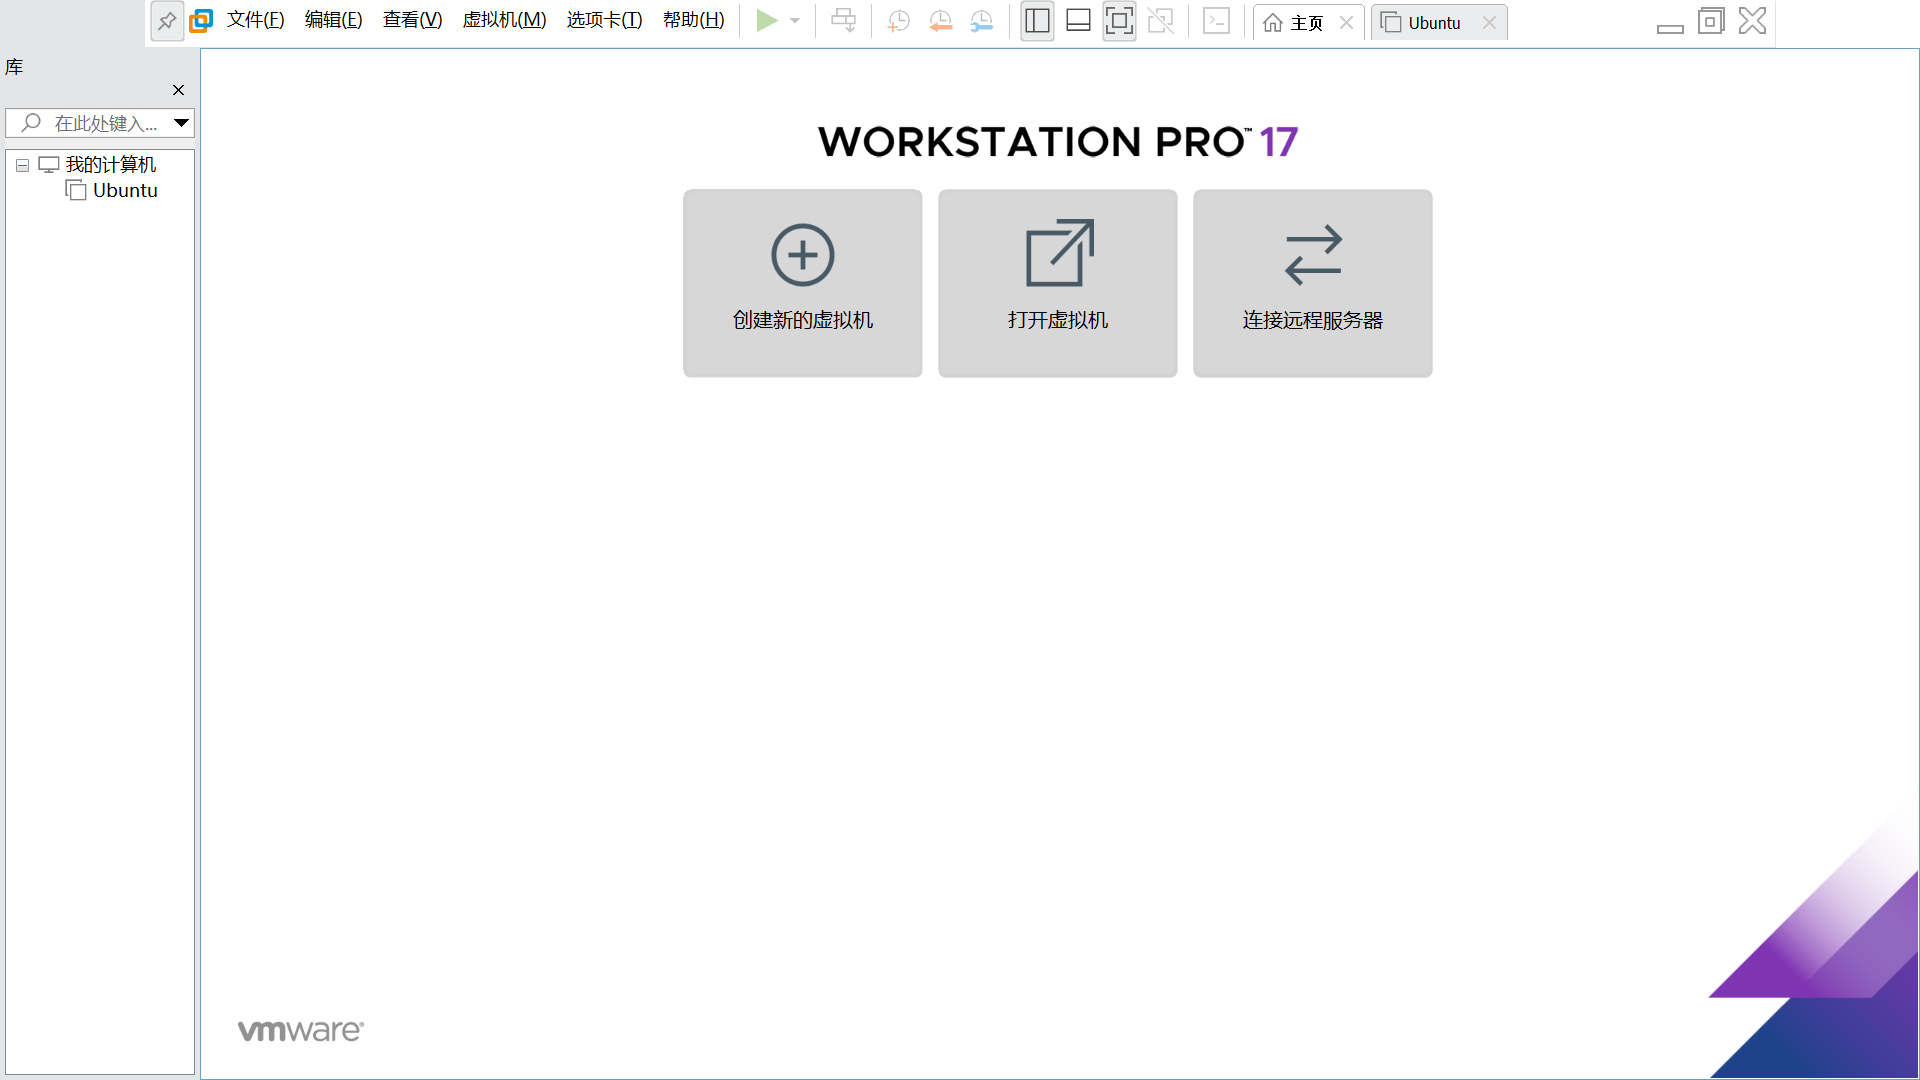Open the 帮助(H) menu
Image resolution: width=1920 pixels, height=1080 pixels.
point(693,20)
